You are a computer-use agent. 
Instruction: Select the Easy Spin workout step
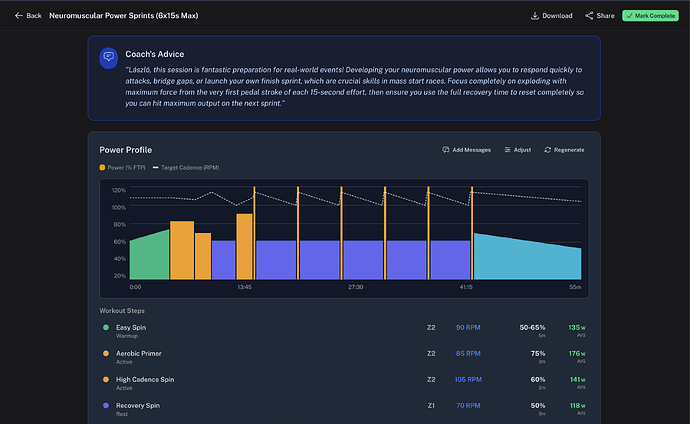344,331
